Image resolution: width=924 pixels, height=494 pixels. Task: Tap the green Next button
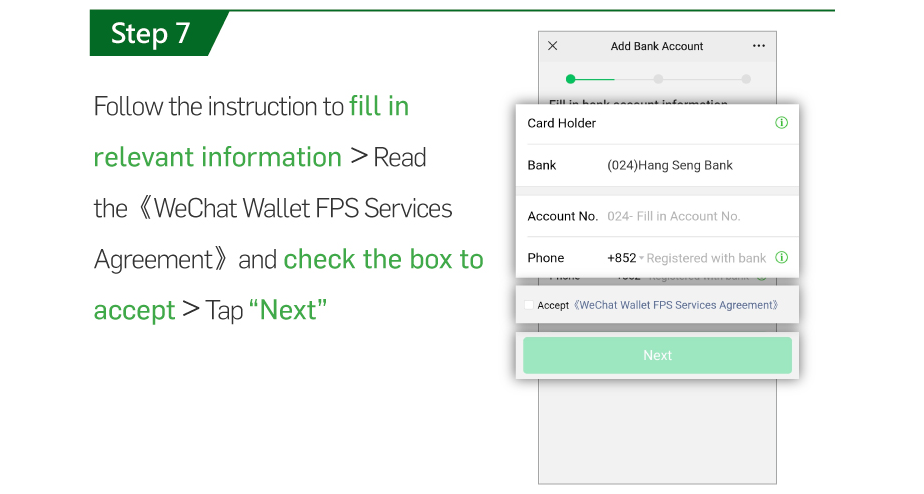click(x=657, y=355)
